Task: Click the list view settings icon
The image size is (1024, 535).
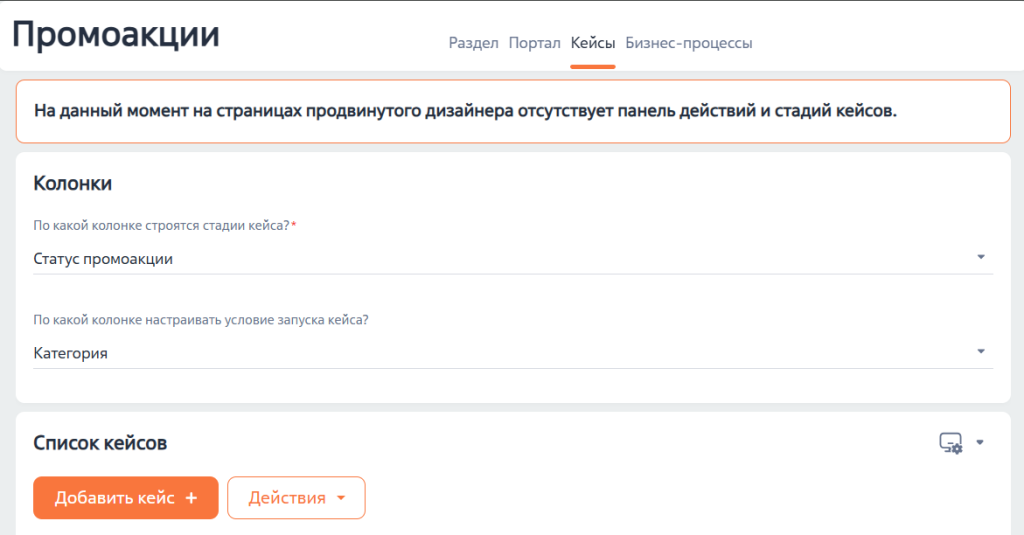Action: pyautogui.click(x=951, y=443)
